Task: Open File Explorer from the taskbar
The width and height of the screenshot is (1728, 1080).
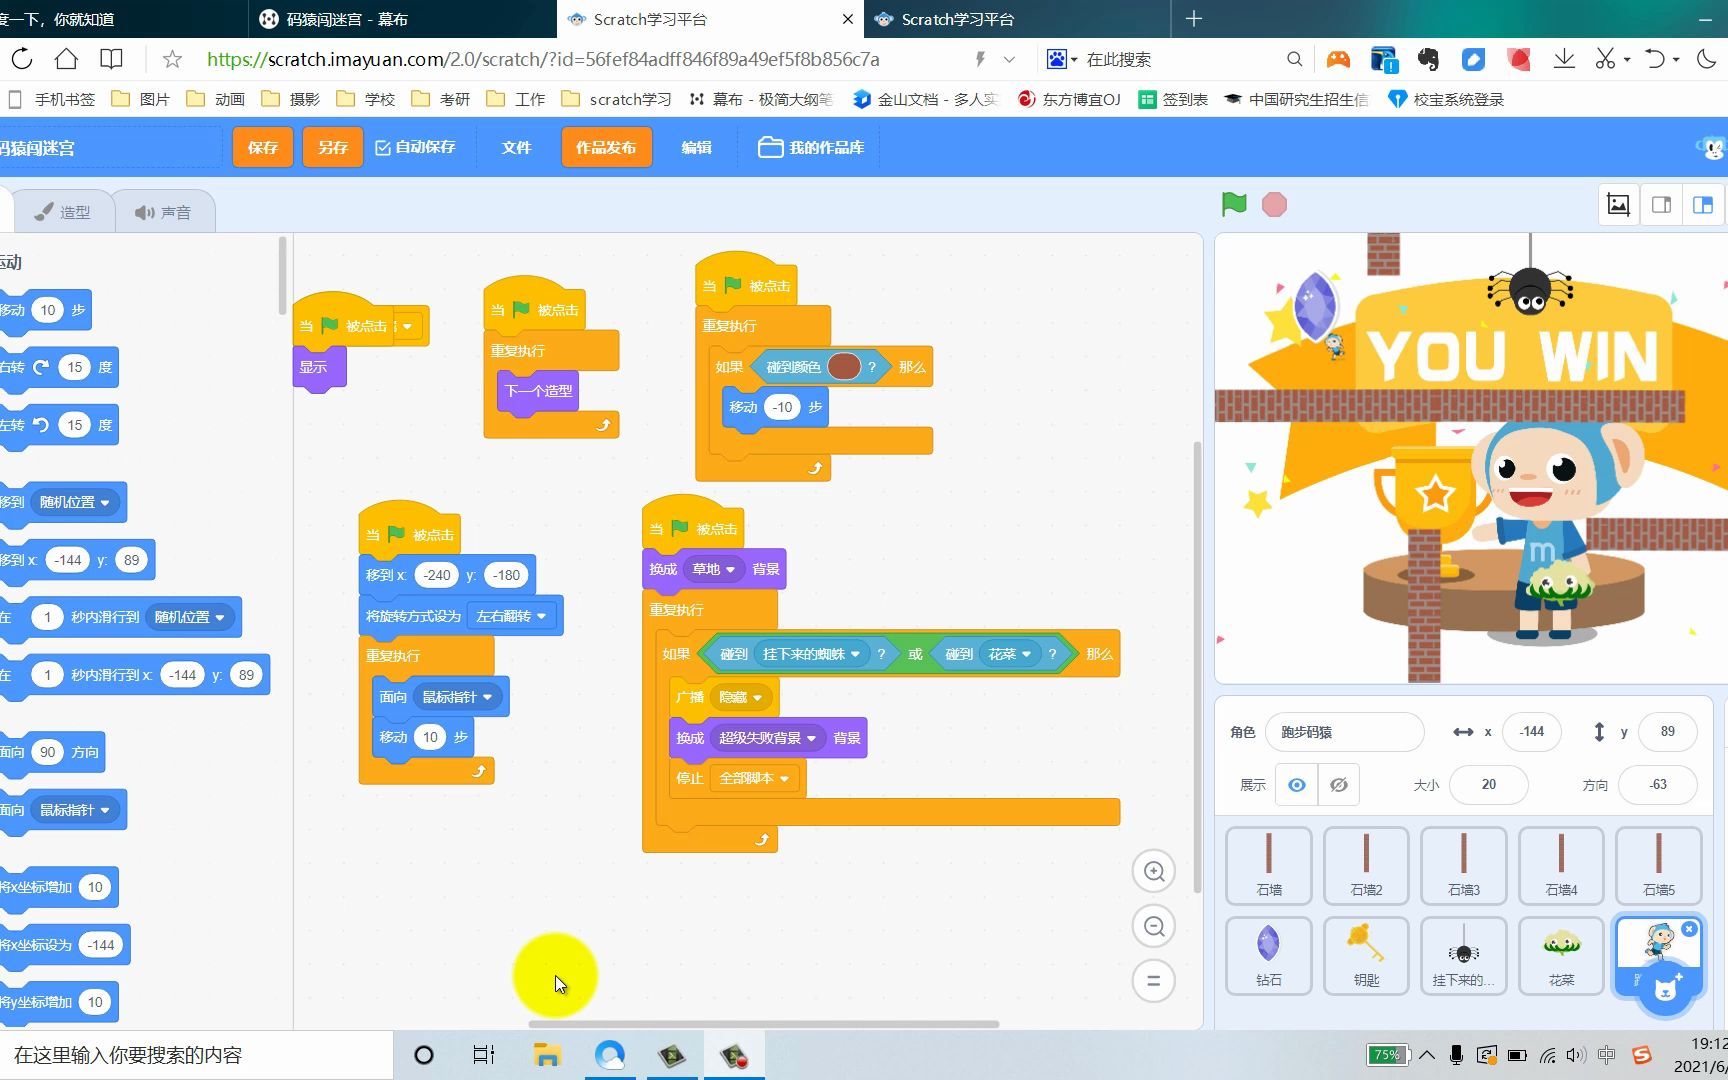Action: coord(547,1055)
